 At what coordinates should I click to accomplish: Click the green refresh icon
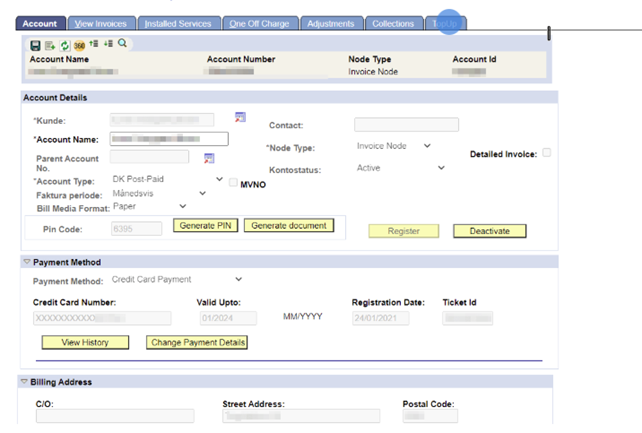(x=65, y=45)
